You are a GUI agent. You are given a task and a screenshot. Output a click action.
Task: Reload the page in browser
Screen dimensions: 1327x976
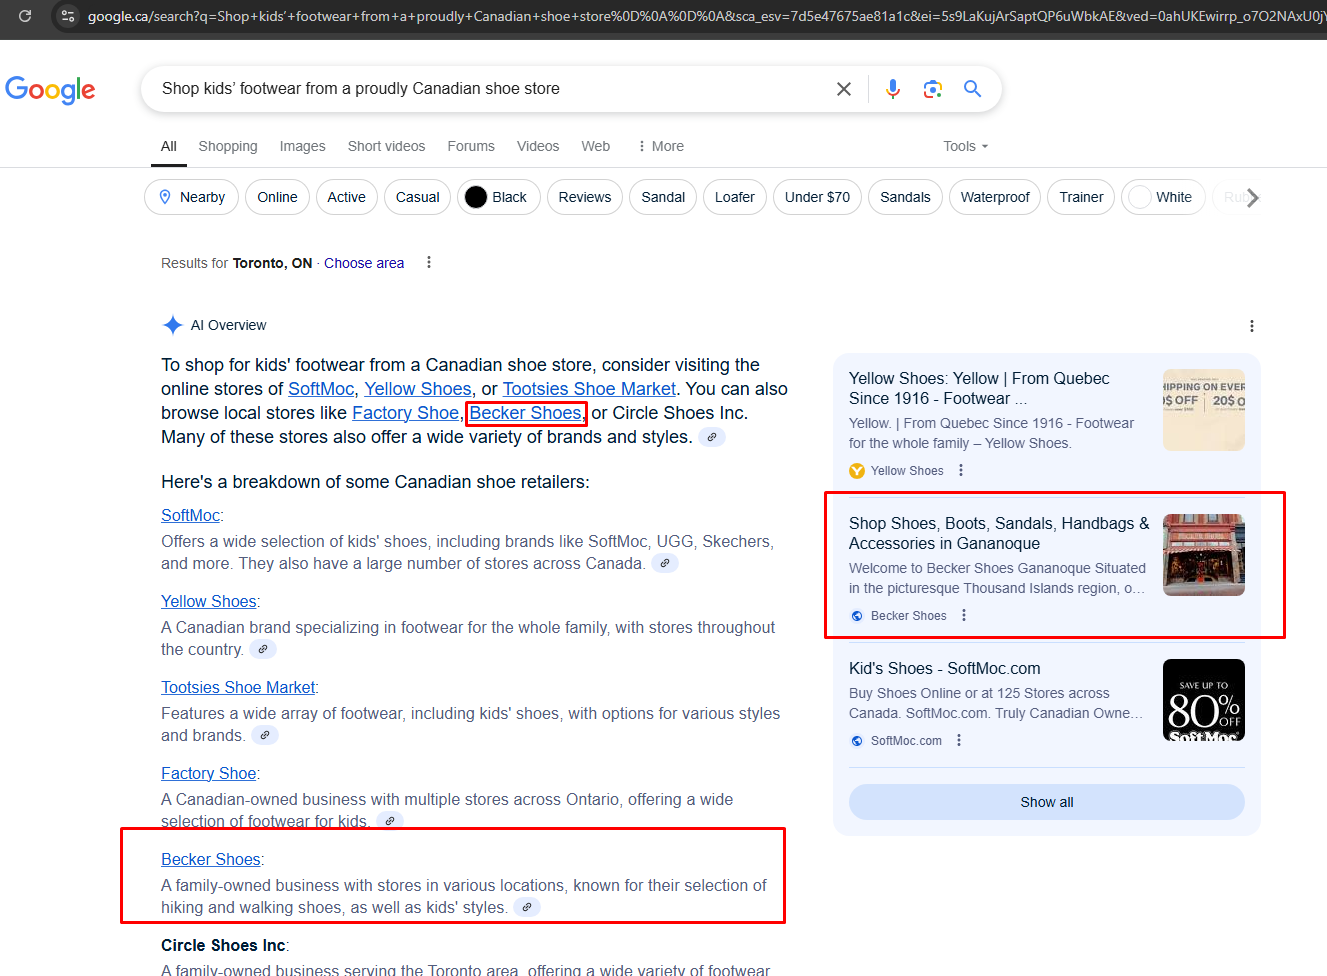25,16
